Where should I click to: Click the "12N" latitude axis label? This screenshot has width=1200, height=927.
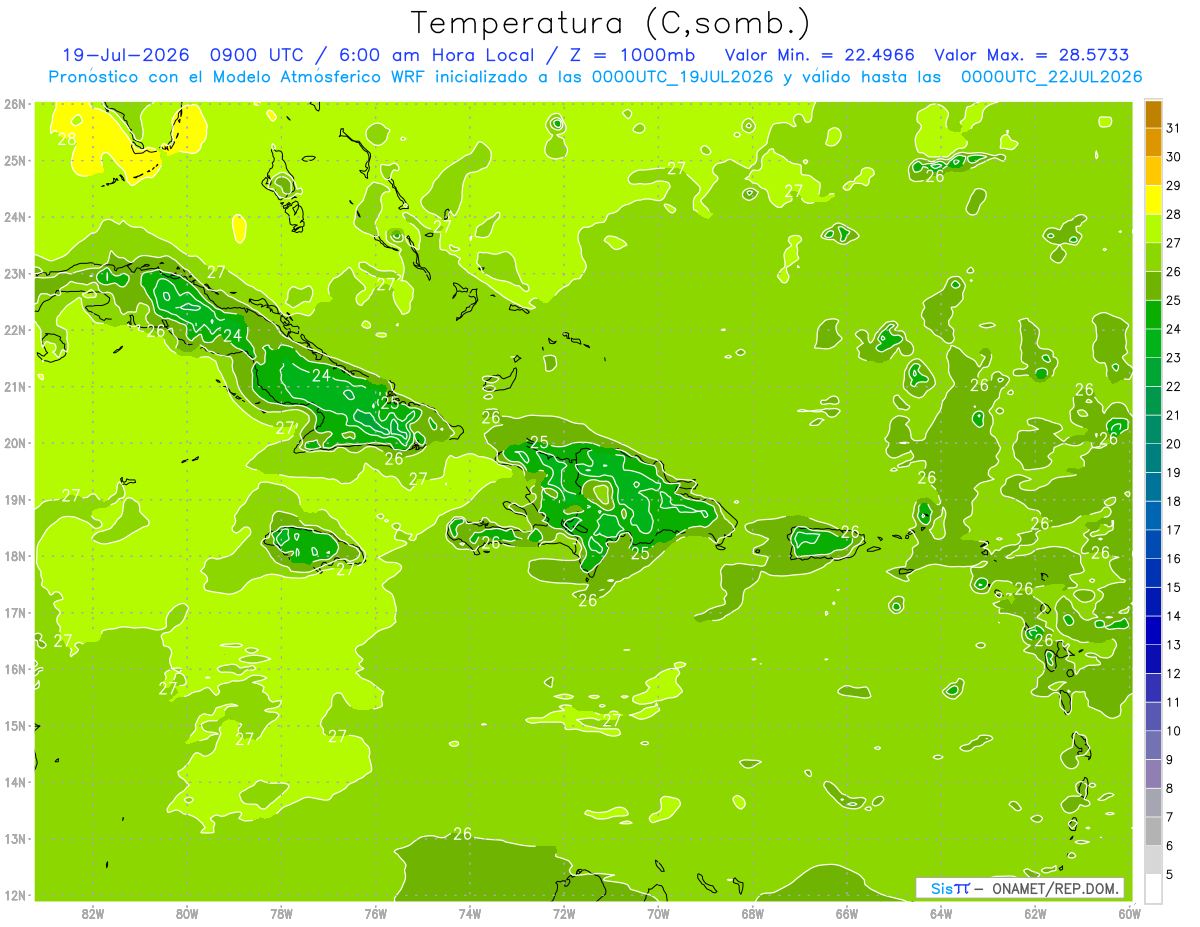pos(15,895)
